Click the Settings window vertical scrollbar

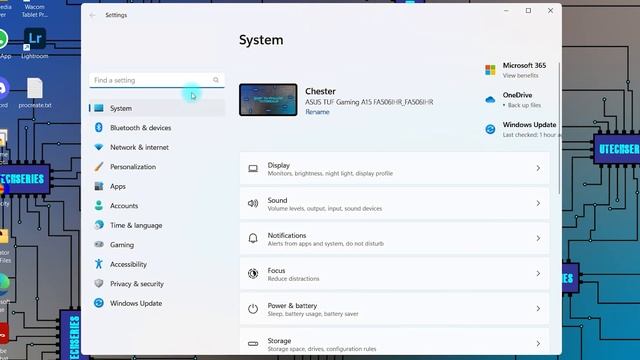[x=559, y=129]
